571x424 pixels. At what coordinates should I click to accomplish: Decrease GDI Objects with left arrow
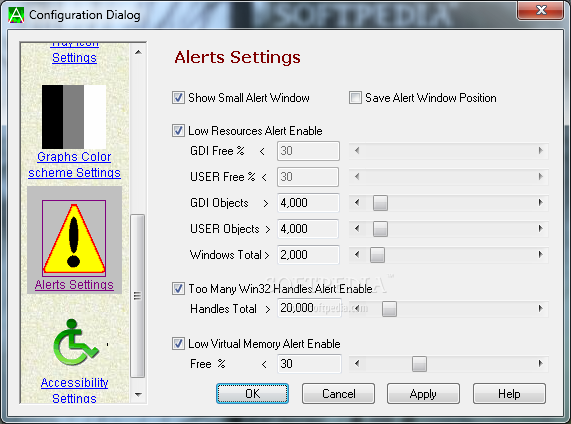pos(357,203)
